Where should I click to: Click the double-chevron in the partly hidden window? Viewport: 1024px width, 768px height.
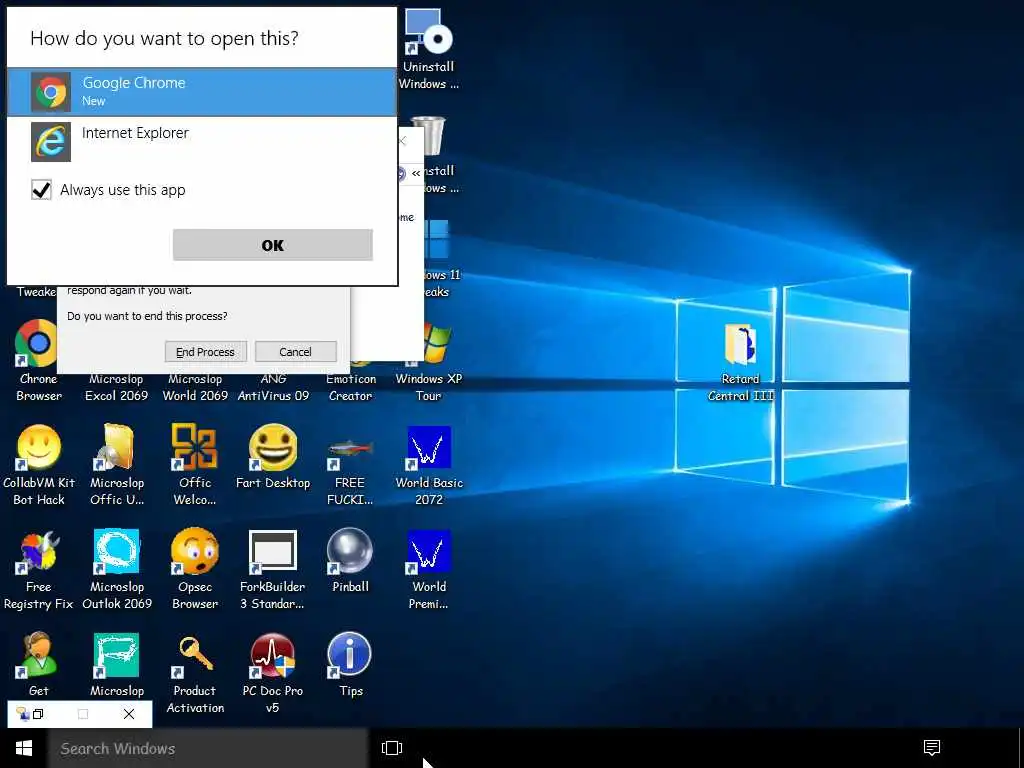point(416,174)
